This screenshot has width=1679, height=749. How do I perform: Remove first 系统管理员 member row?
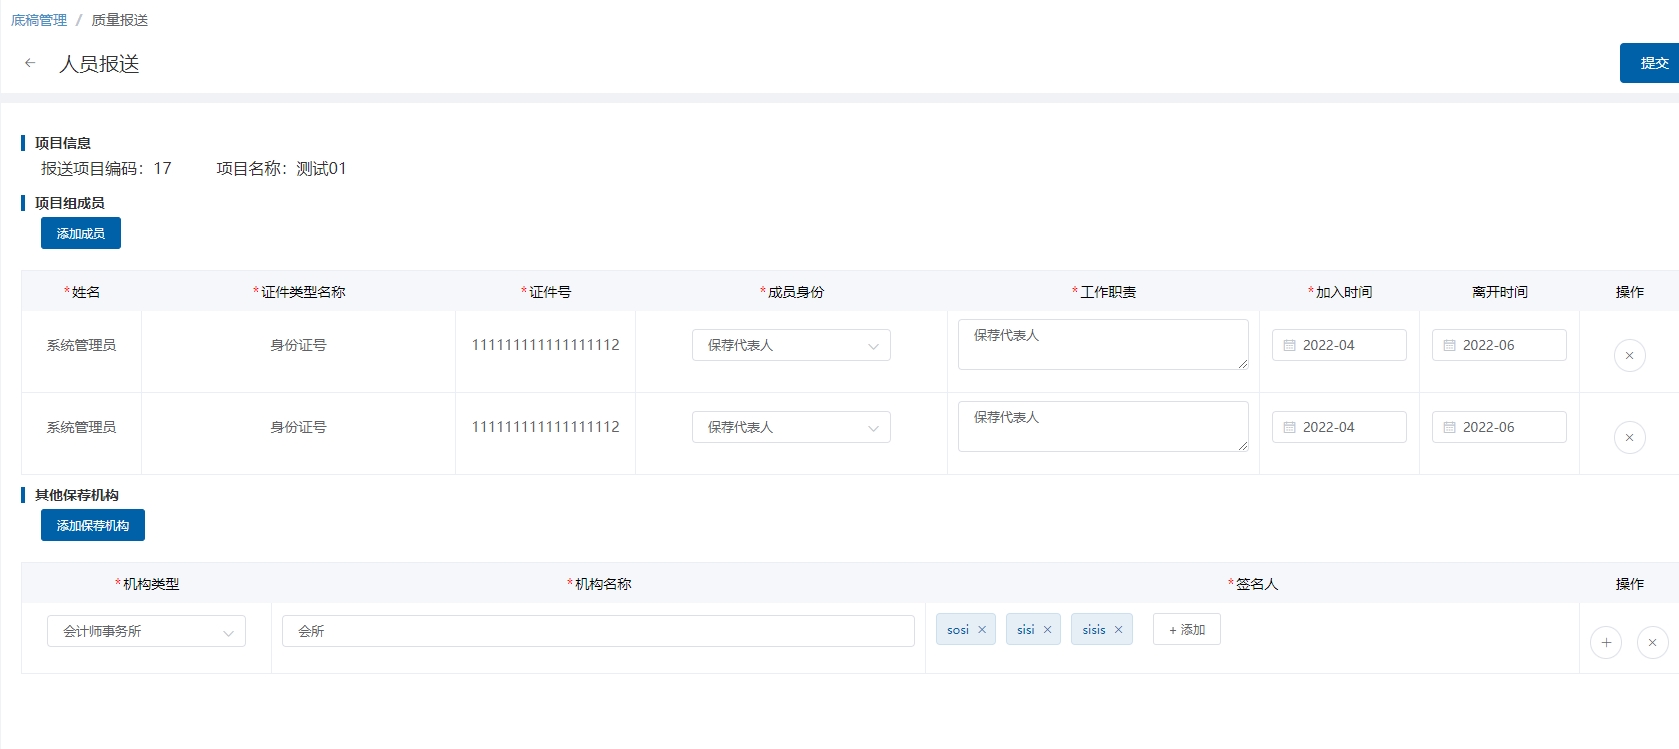(1629, 355)
